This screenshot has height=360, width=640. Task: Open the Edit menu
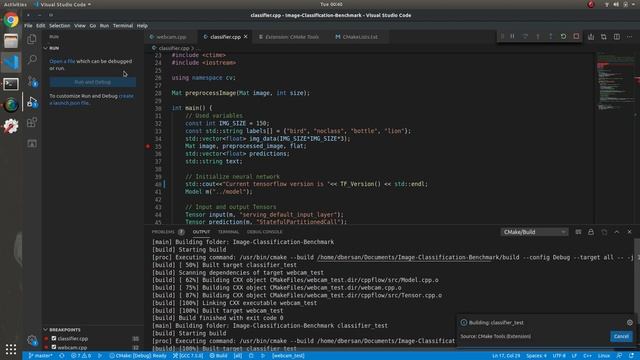click(40, 26)
